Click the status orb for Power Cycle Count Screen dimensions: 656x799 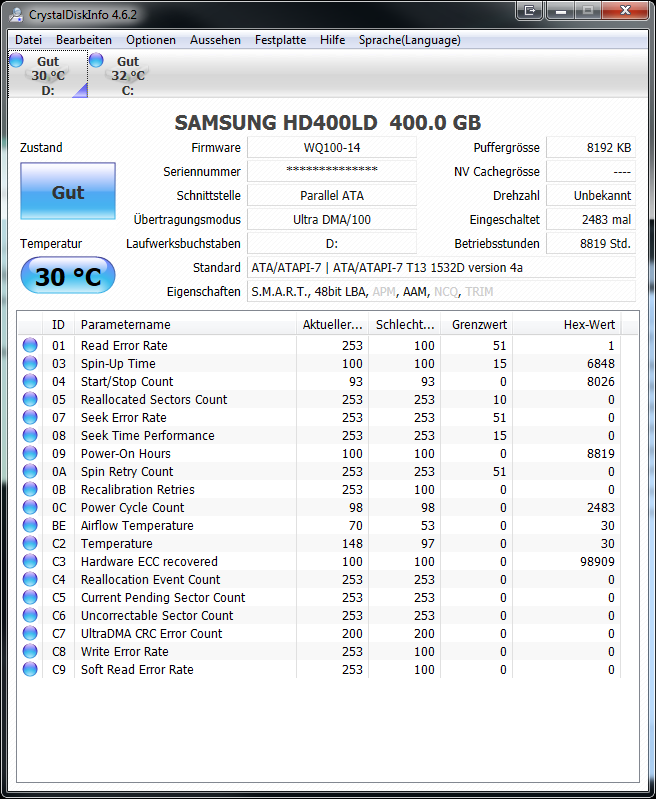point(30,507)
